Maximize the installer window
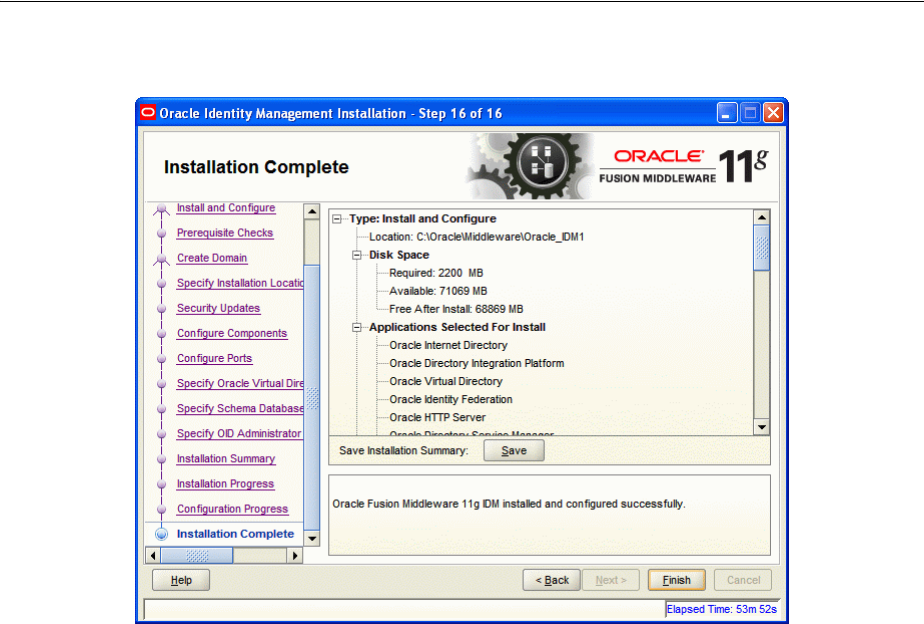The height and width of the screenshot is (624, 924). [750, 113]
